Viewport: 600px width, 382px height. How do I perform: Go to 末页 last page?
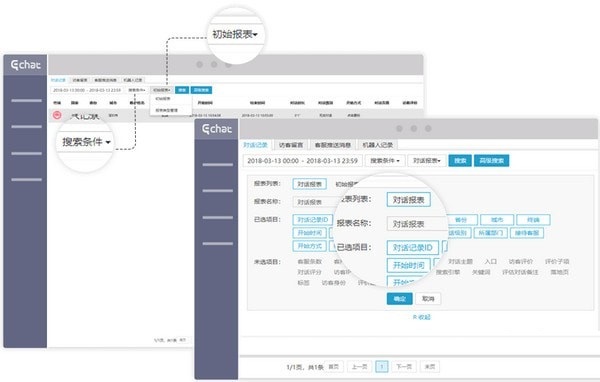coord(430,367)
